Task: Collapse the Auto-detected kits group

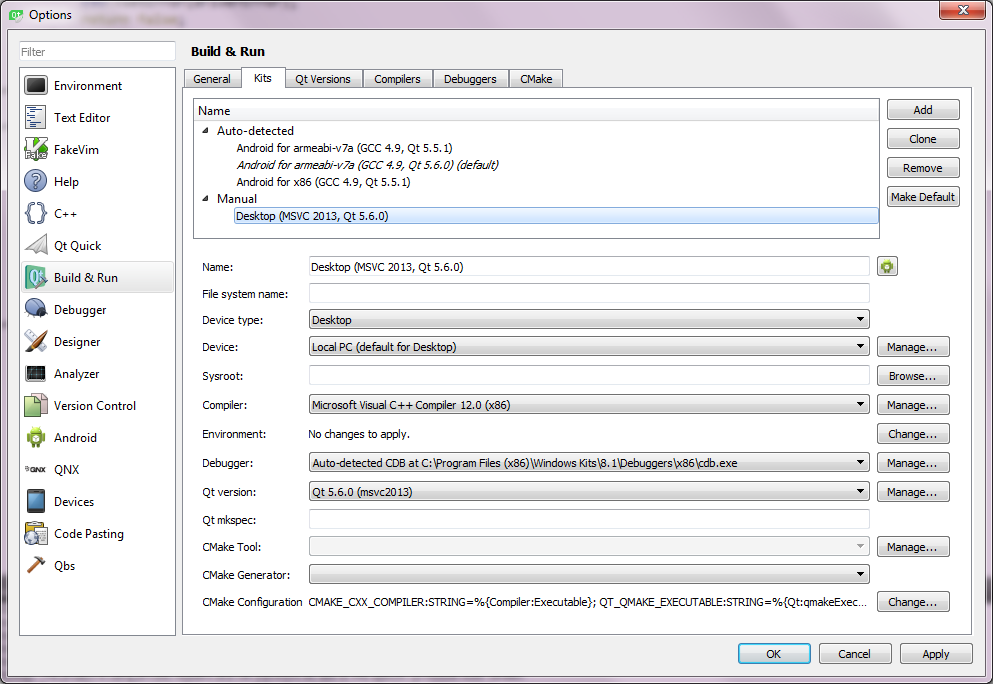Action: coord(205,131)
